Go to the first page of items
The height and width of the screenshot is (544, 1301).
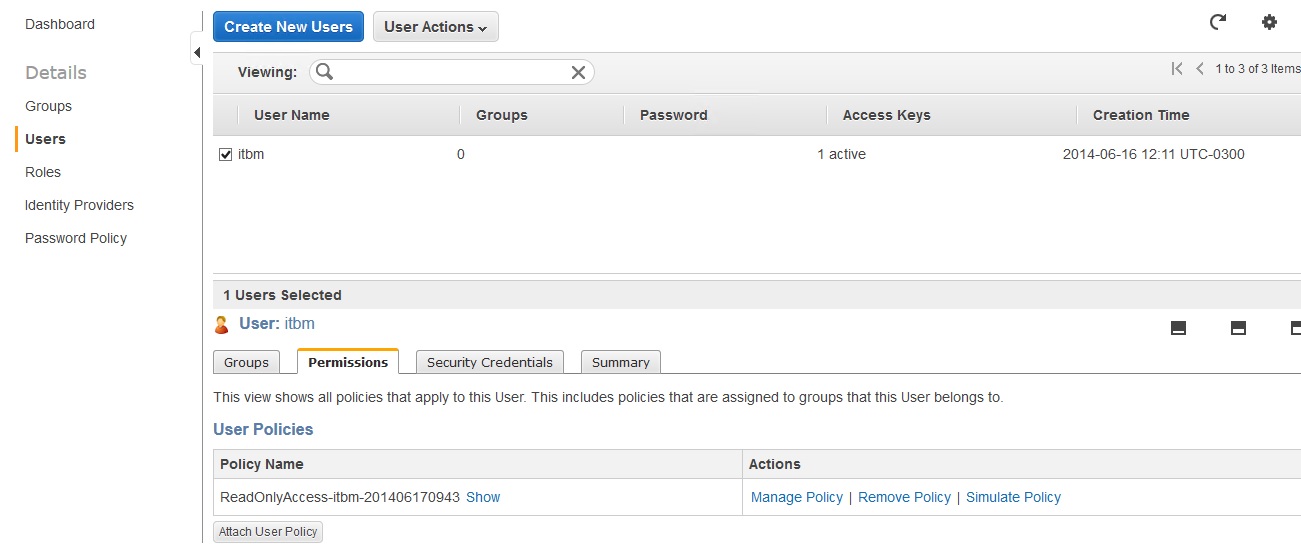pos(1177,69)
